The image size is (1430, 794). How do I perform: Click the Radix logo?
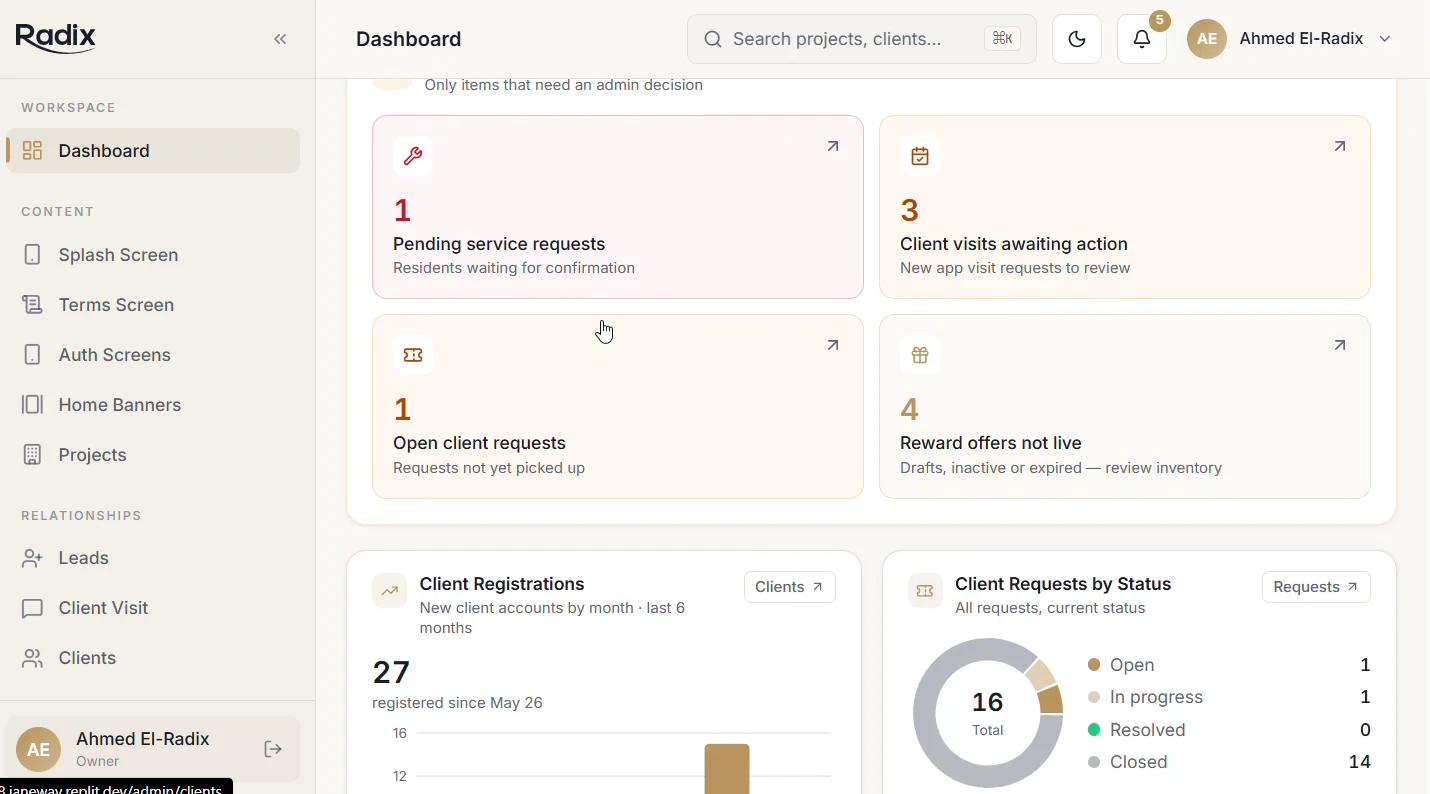[x=56, y=38]
